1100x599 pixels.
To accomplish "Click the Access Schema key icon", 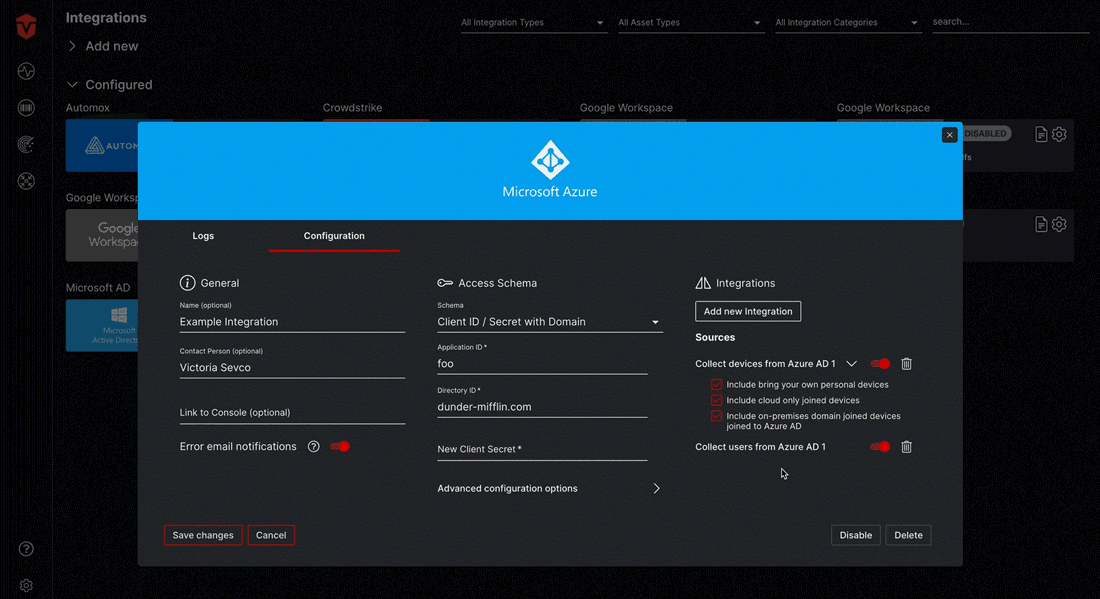I will coord(445,283).
